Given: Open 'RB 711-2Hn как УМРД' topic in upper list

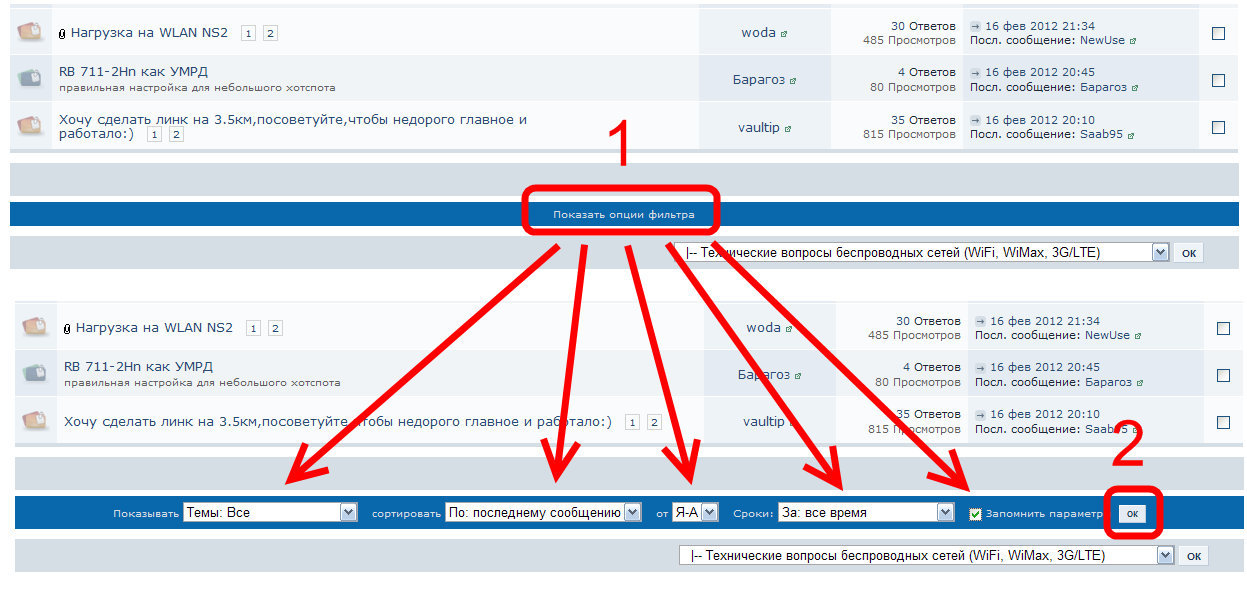Looking at the screenshot, I should (133, 72).
